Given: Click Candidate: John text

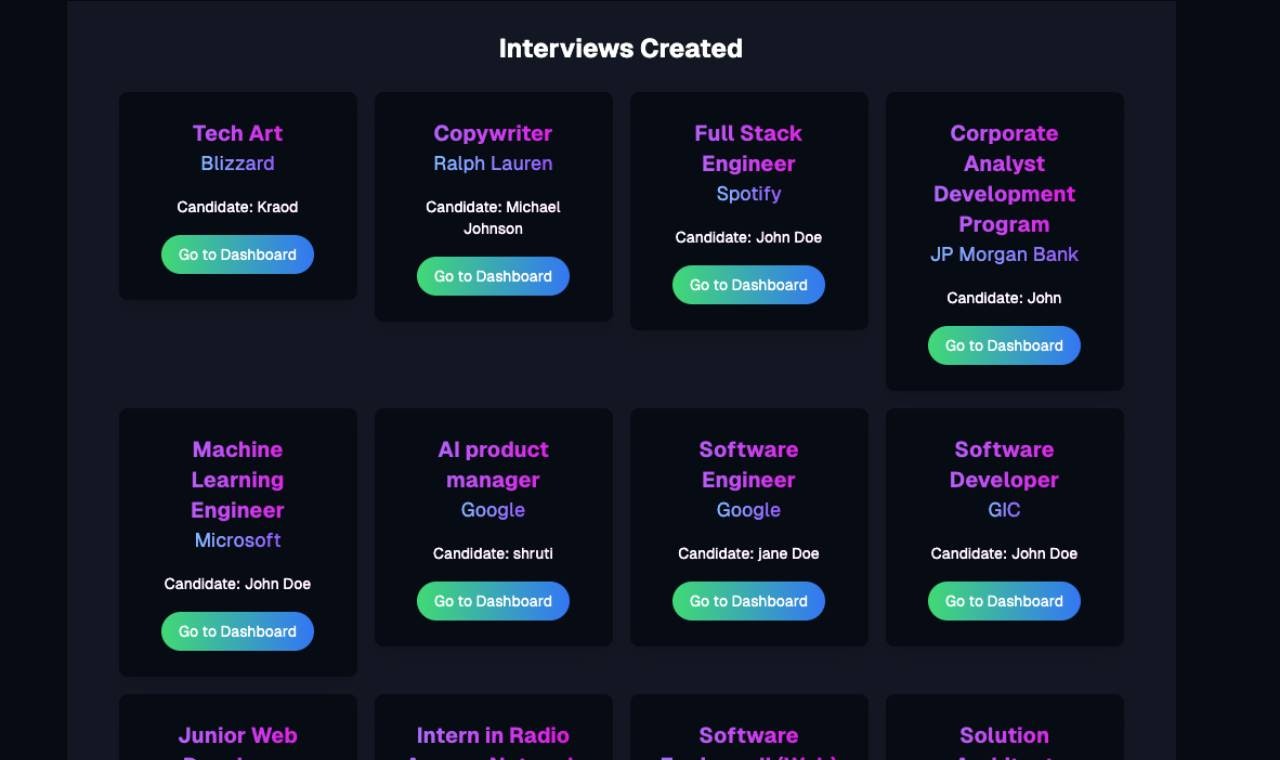Looking at the screenshot, I should [1004, 298].
